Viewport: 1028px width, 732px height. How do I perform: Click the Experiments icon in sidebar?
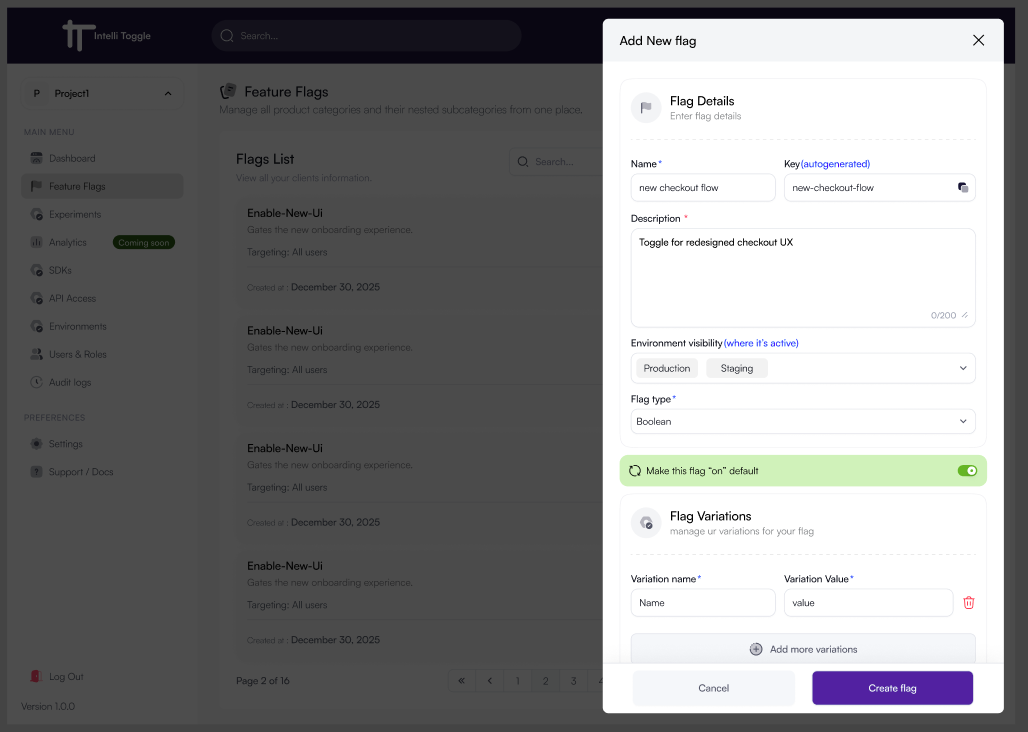(x=37, y=214)
